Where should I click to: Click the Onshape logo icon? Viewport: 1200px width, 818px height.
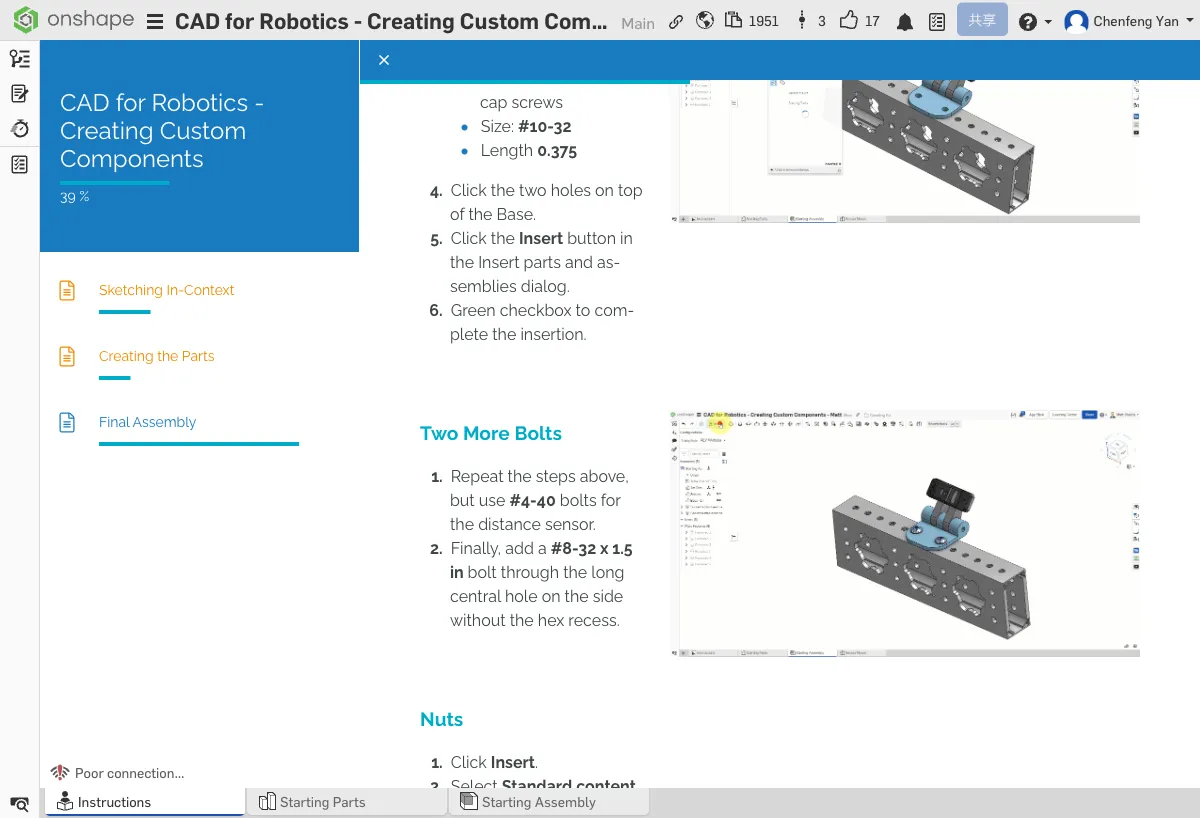(x=26, y=21)
